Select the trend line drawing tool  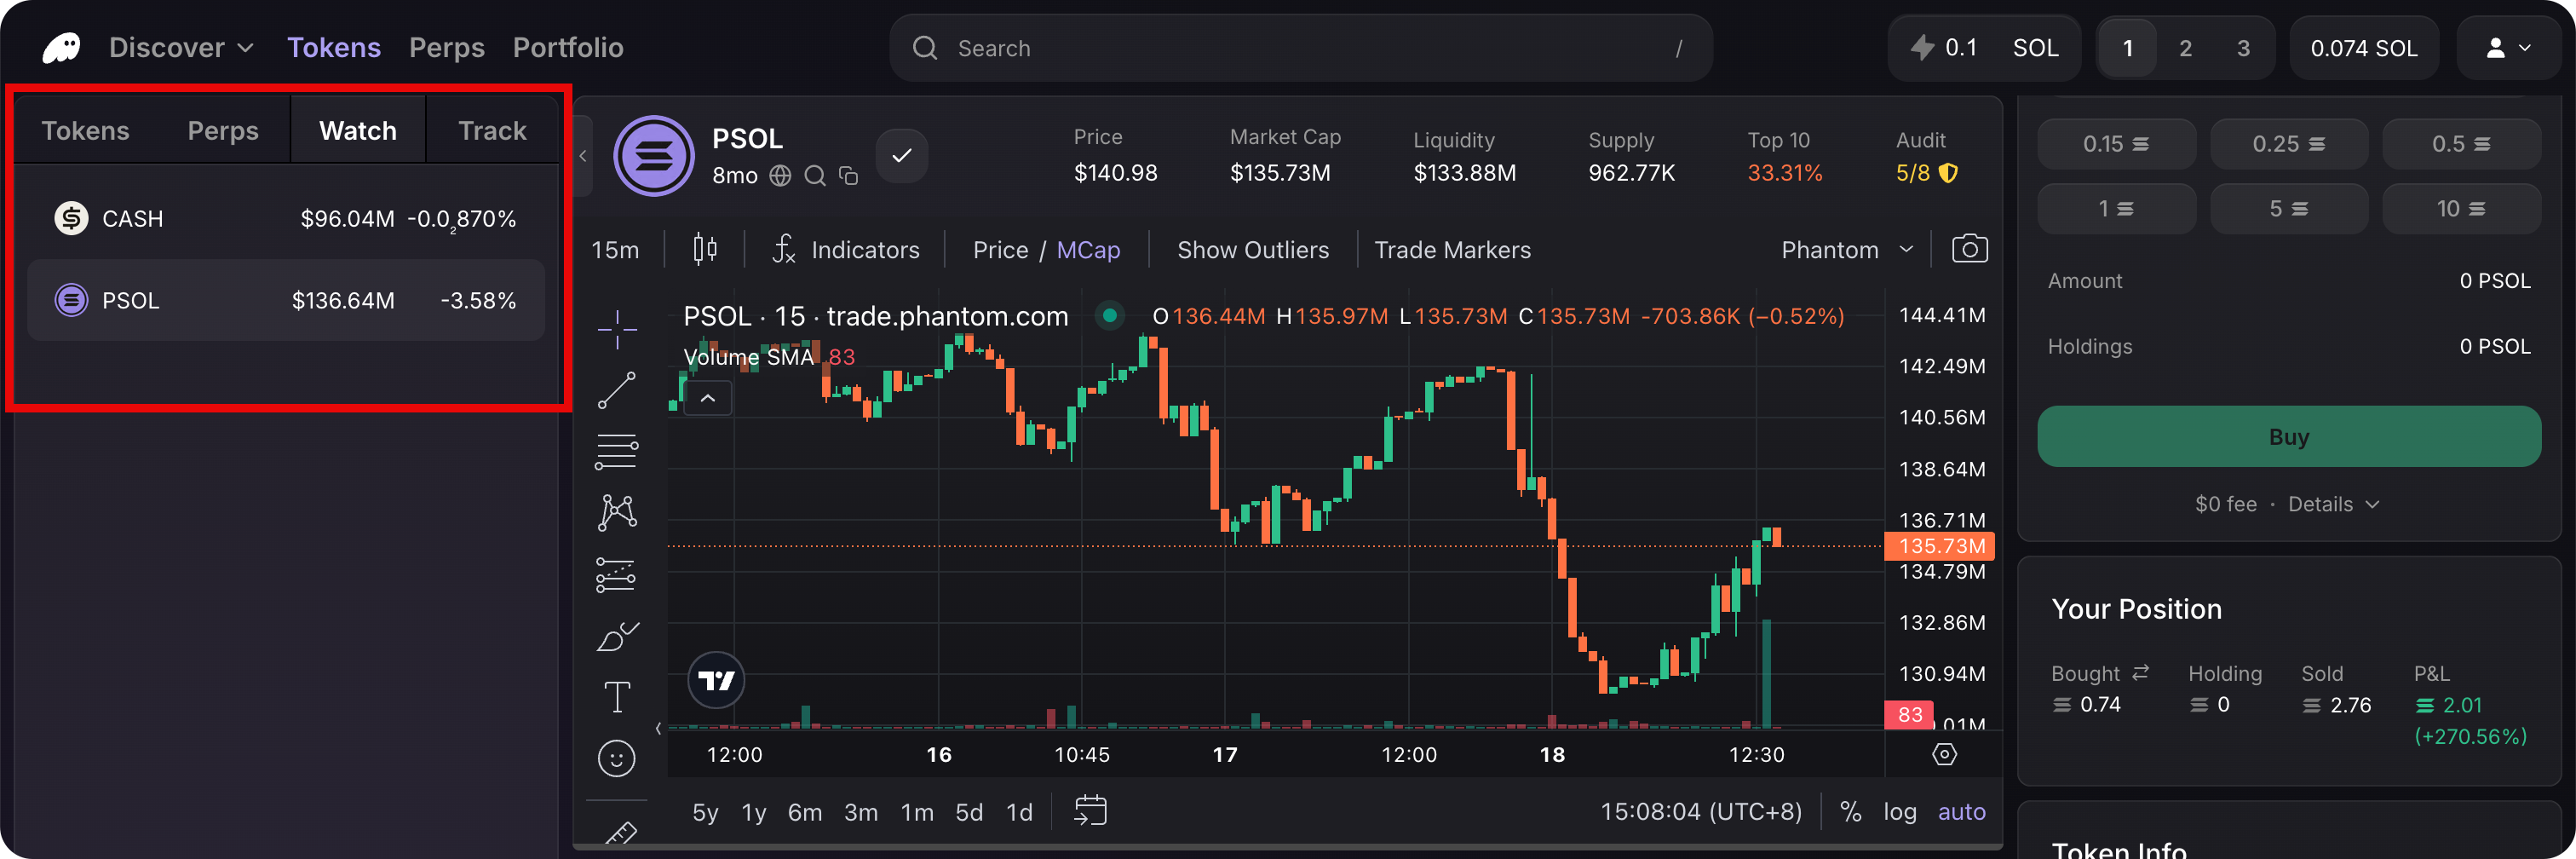(616, 390)
